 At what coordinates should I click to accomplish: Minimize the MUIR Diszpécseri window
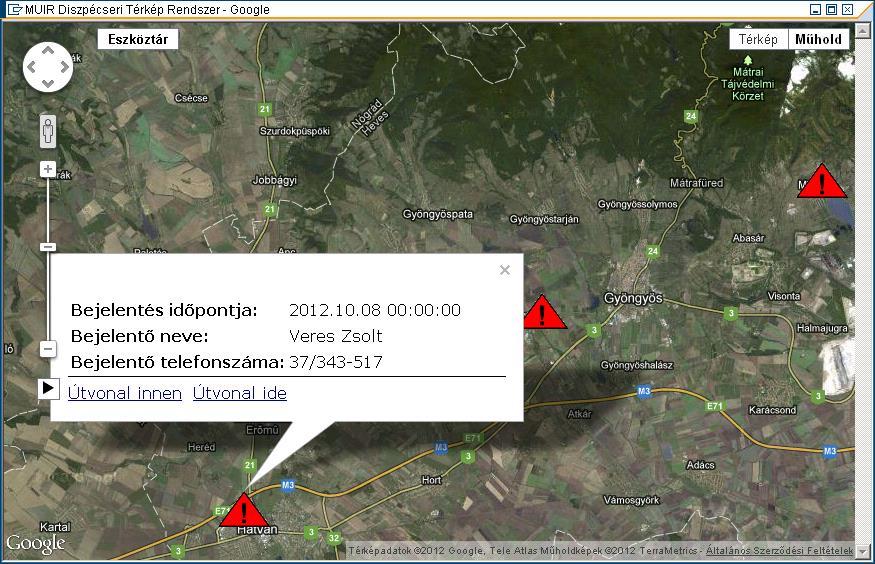click(x=815, y=9)
